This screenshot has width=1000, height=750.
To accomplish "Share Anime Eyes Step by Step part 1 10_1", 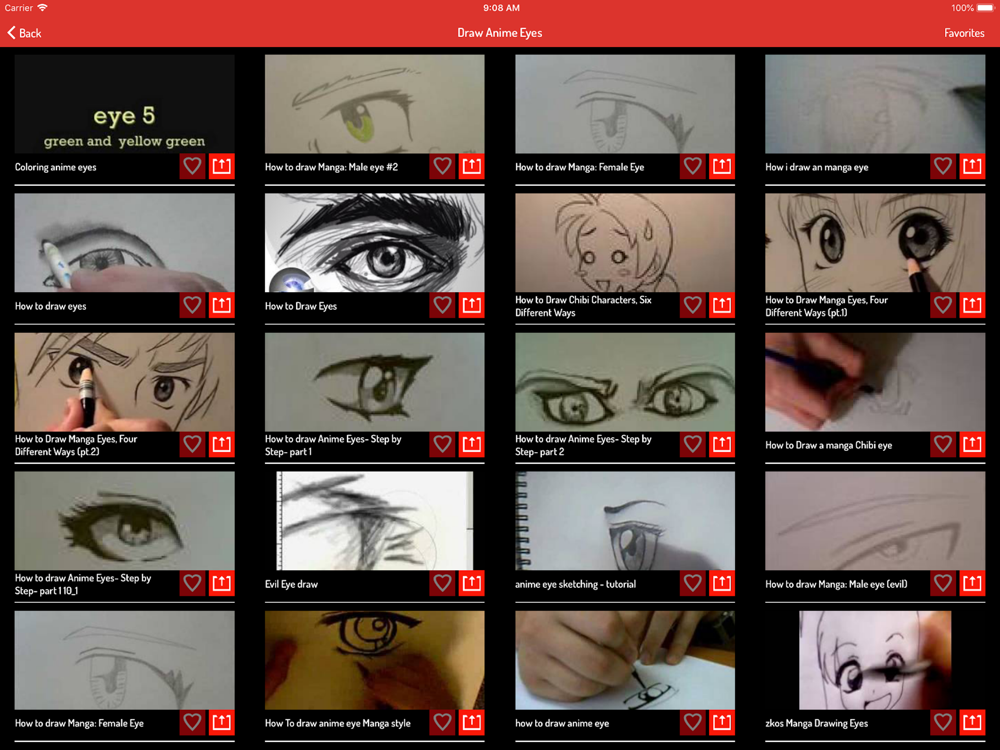I will tap(221, 584).
